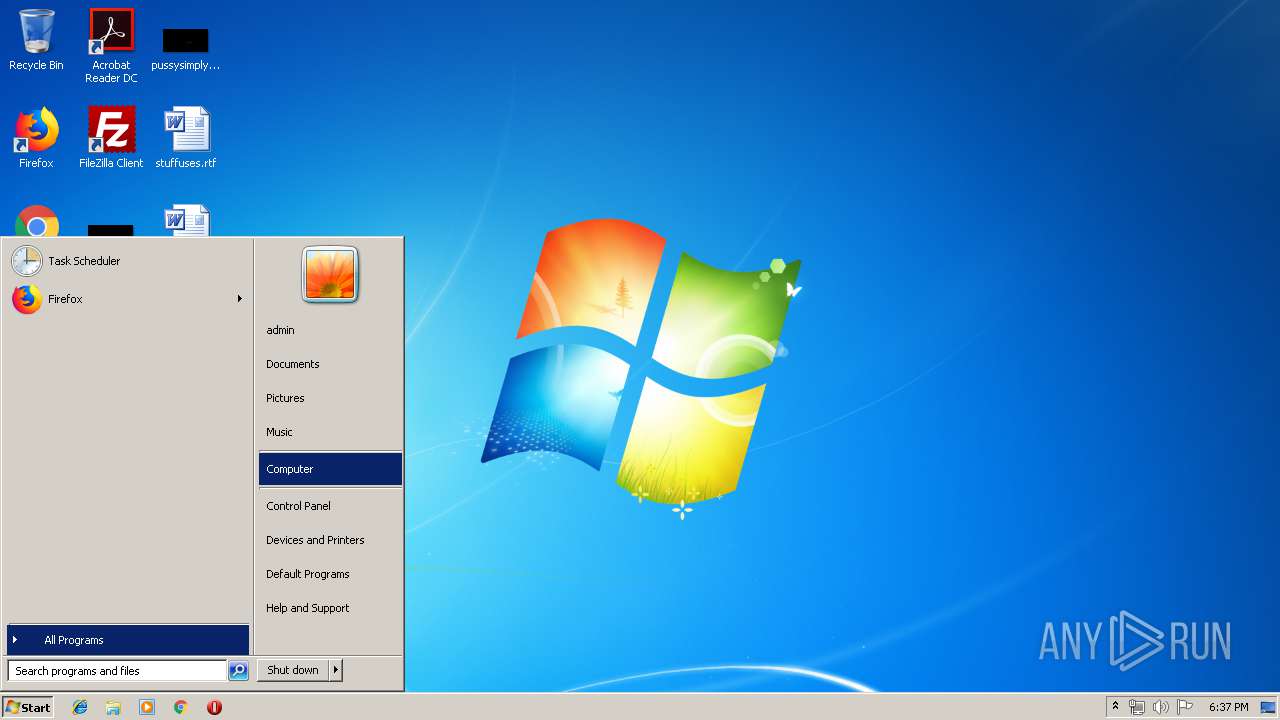The height and width of the screenshot is (720, 1280).
Task: Expand Firefox jump list arrow
Action: click(x=240, y=299)
